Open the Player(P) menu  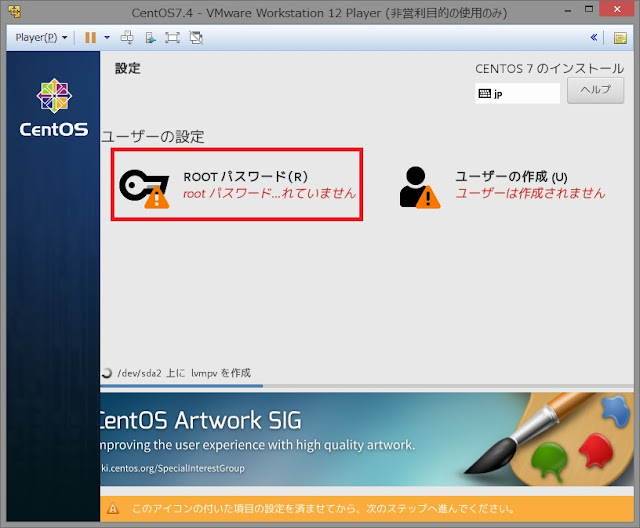[x=41, y=38]
